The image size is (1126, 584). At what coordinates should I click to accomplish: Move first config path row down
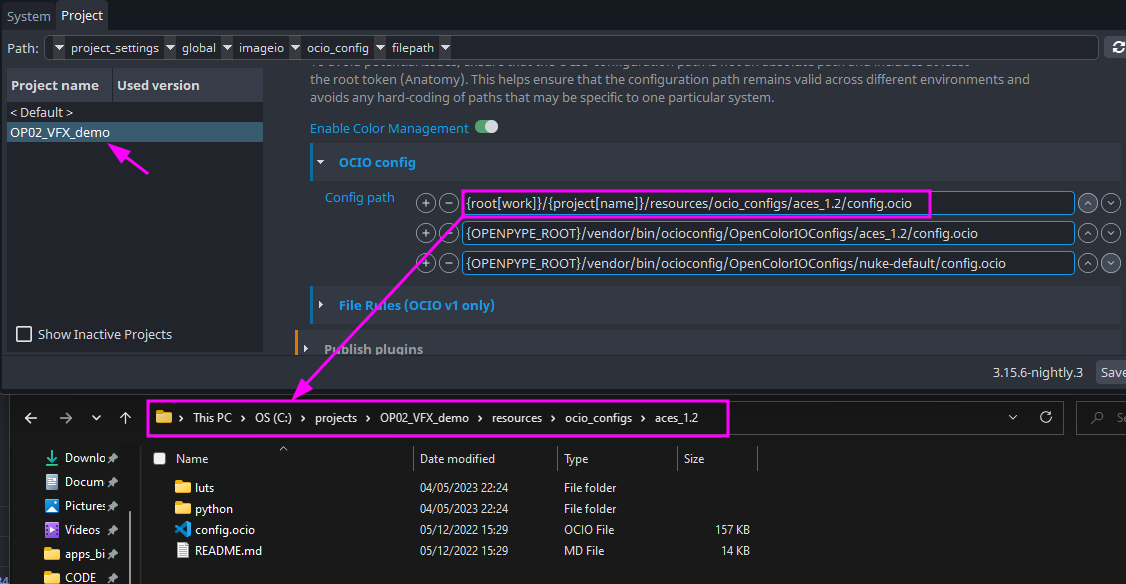(x=1111, y=204)
